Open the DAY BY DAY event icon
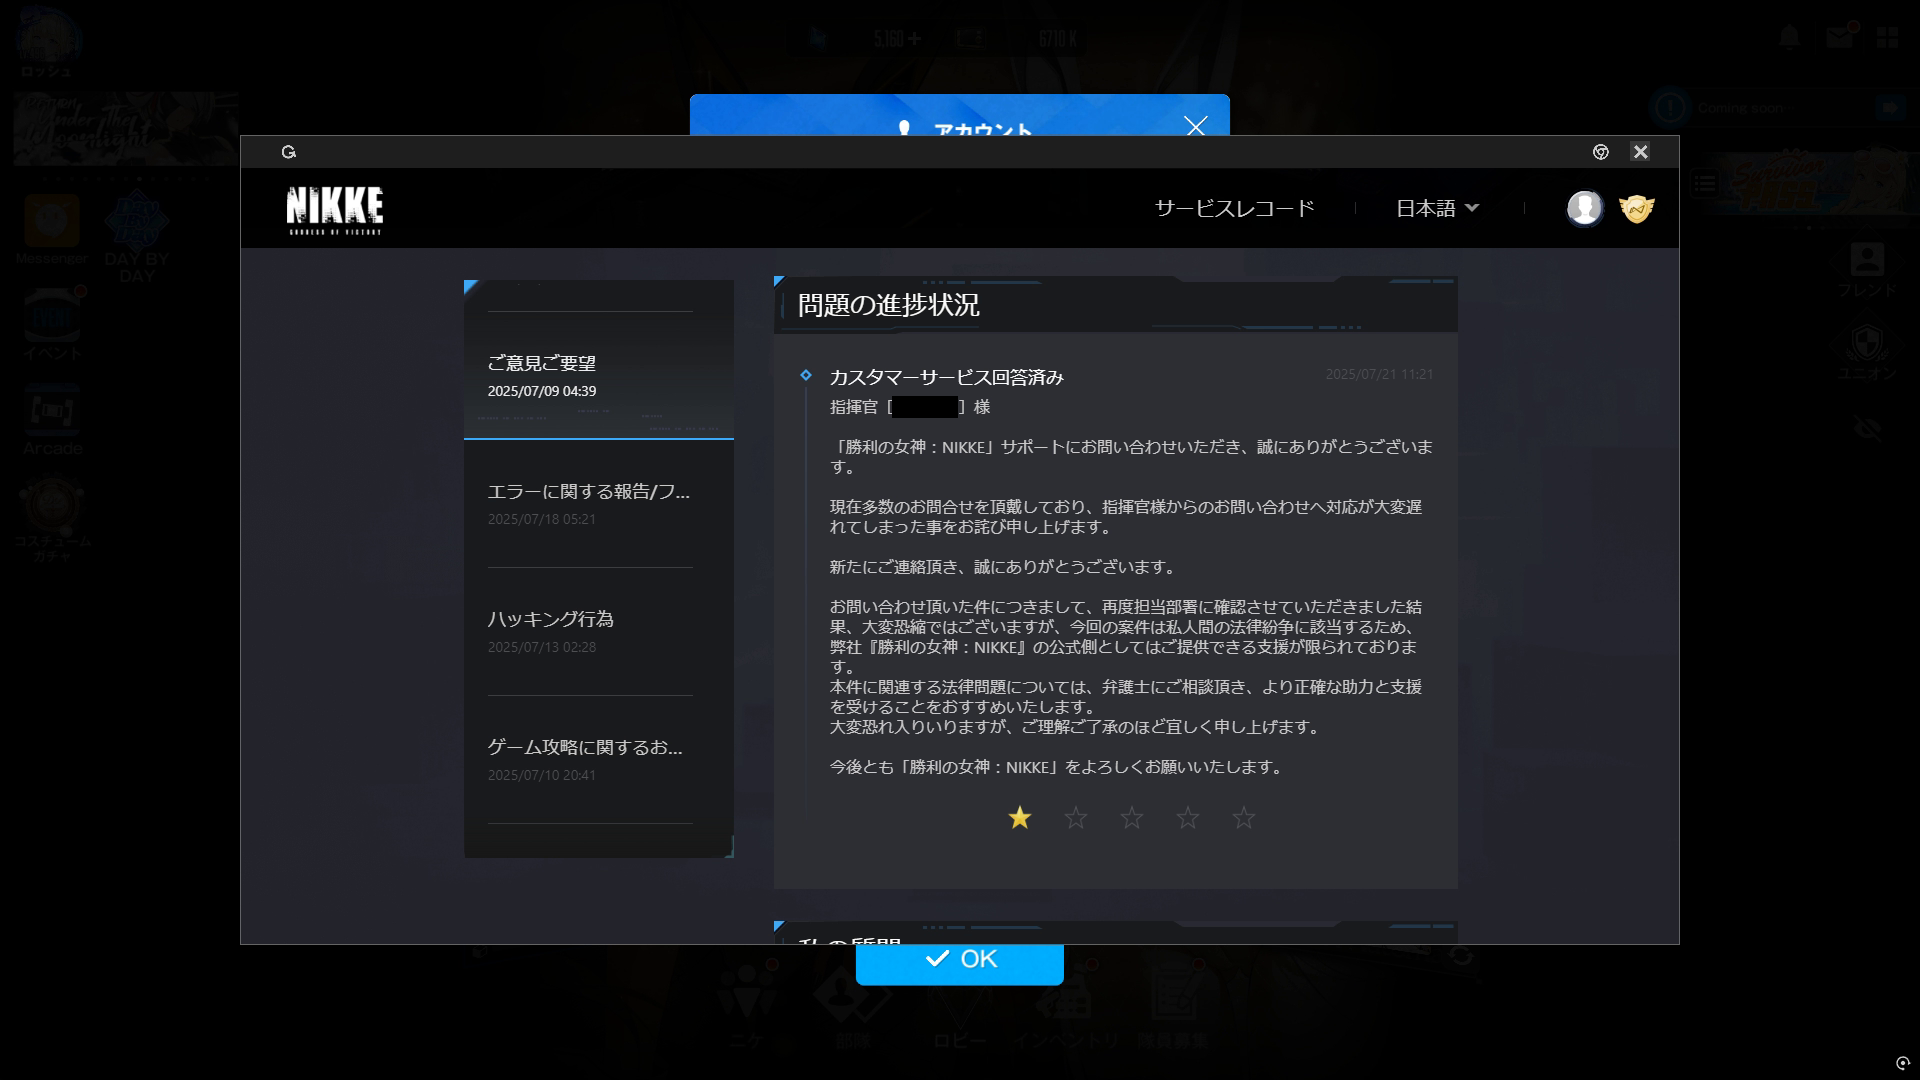This screenshot has height=1080, width=1920. 137,236
